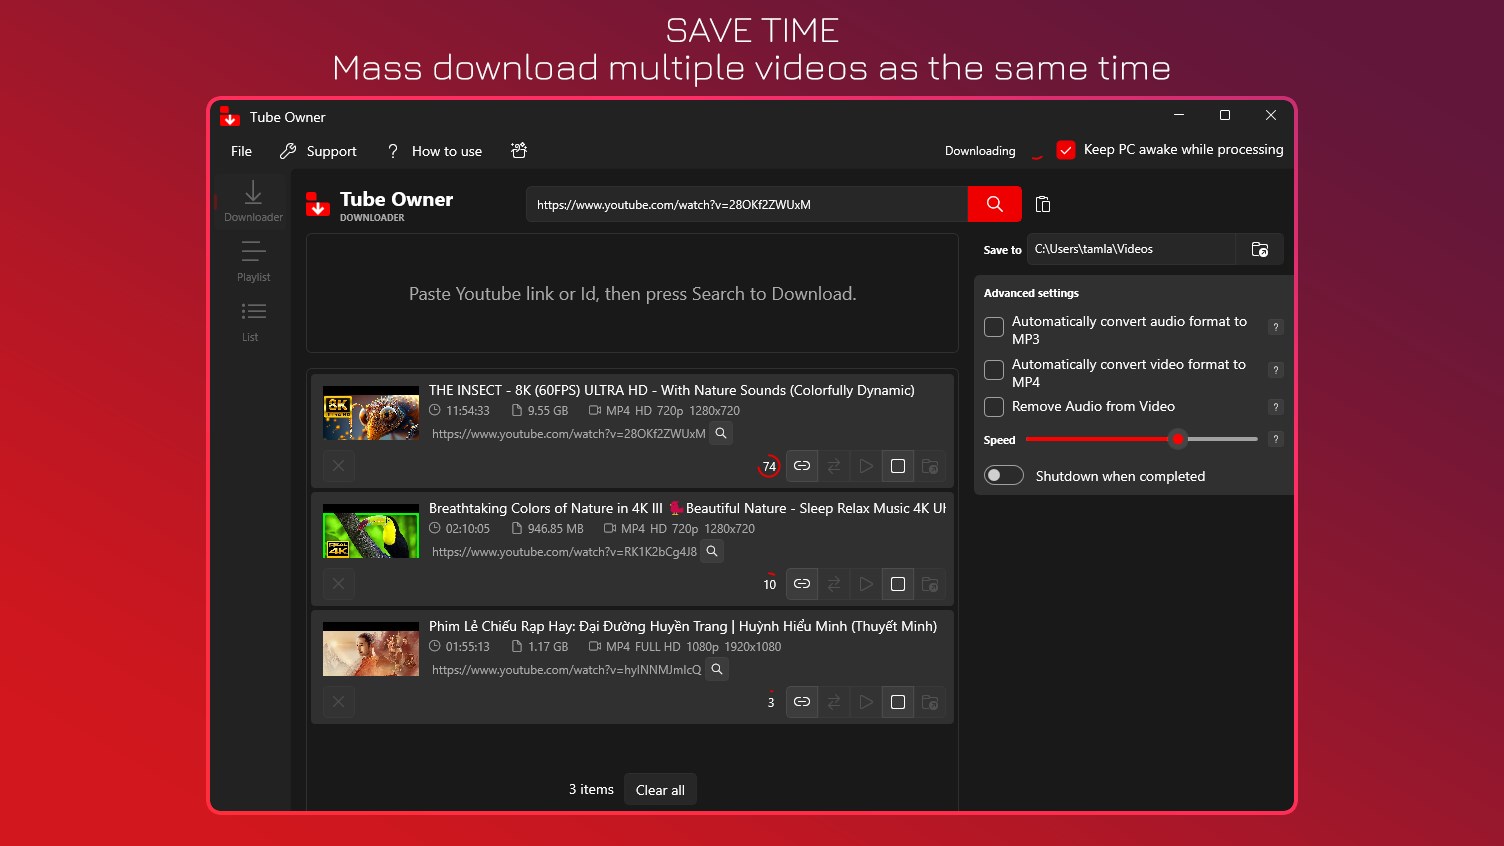Check Remove Audio from Video
Viewport: 1504px width, 846px height.
coord(994,407)
